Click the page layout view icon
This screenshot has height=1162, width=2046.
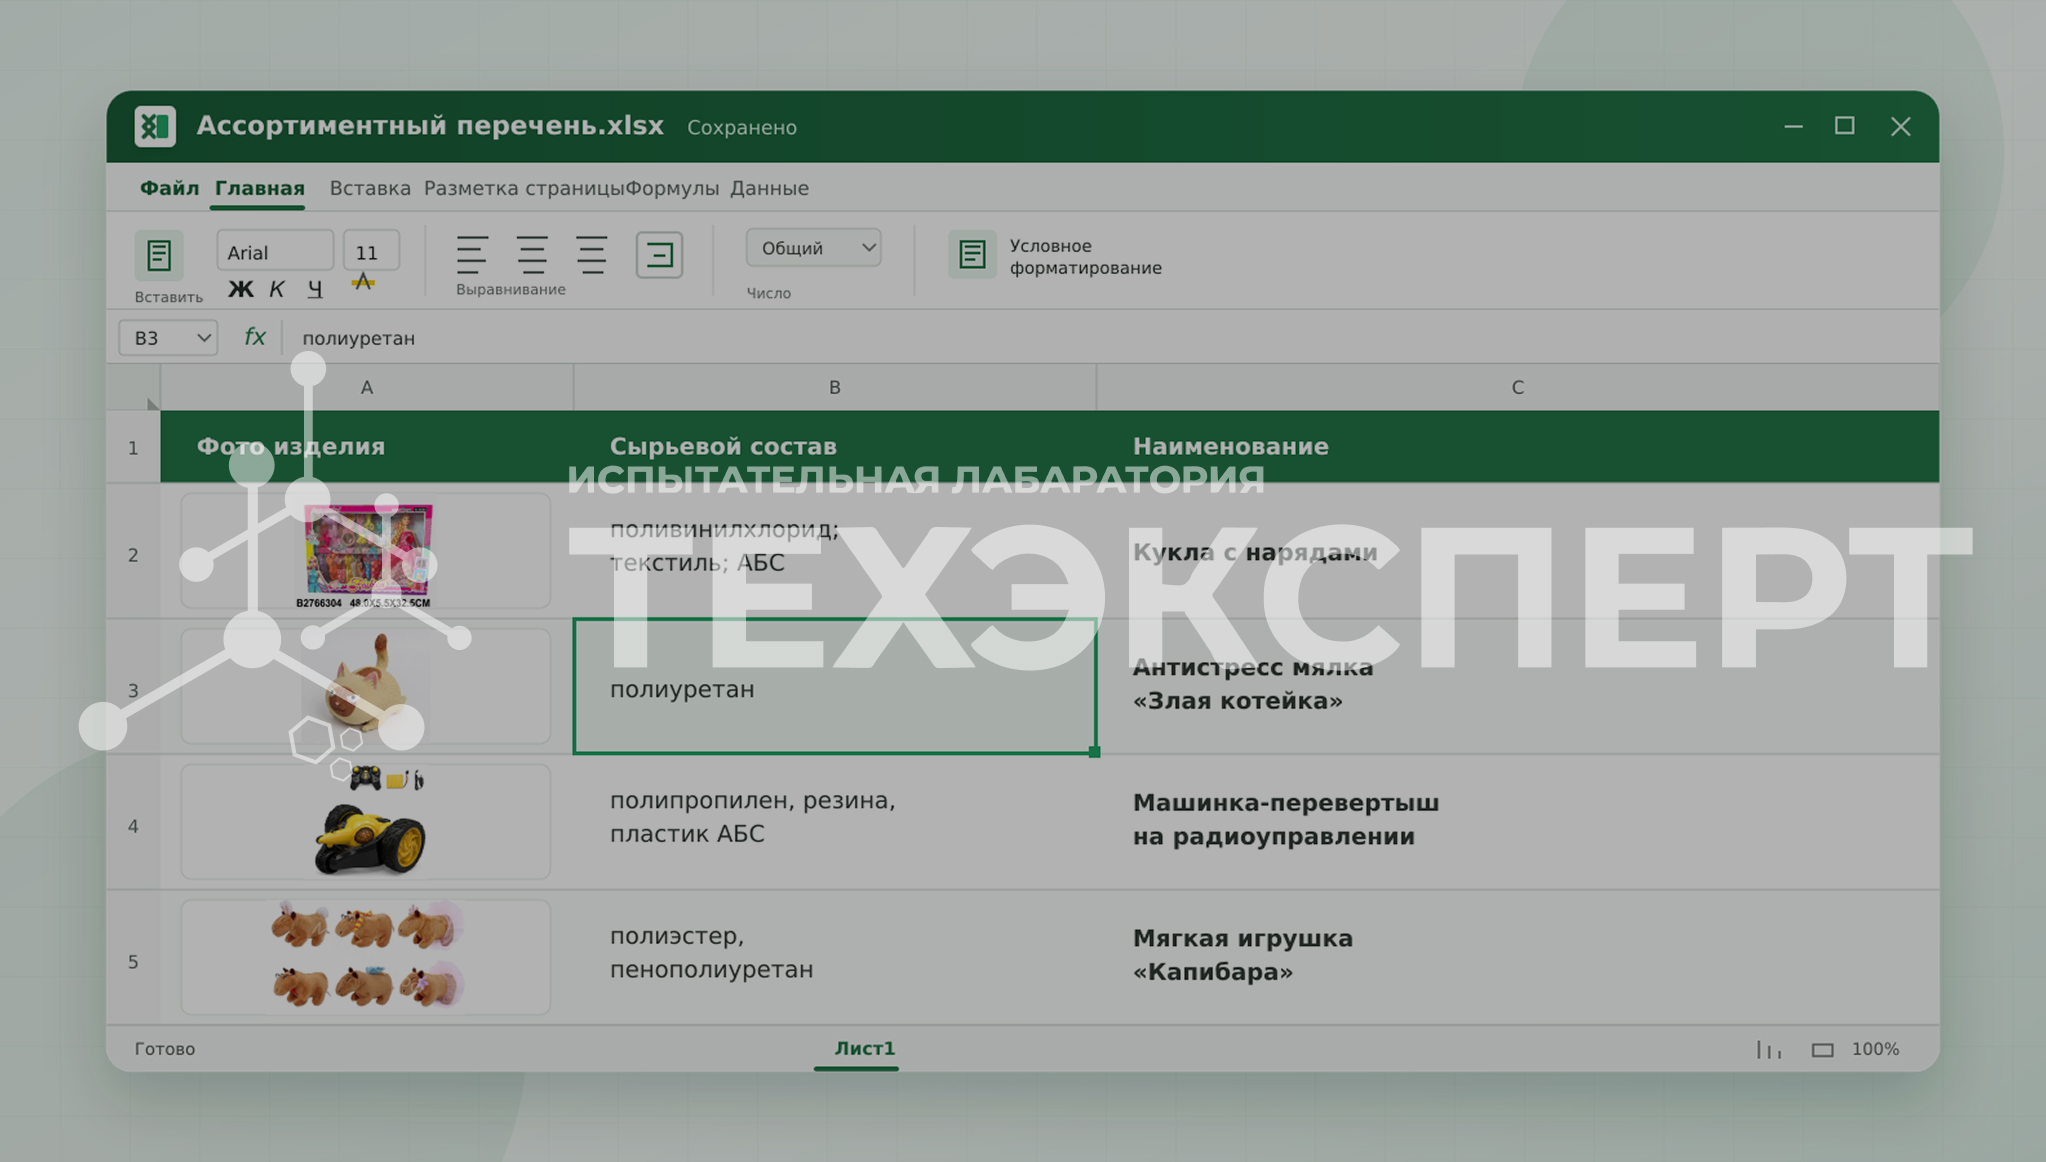tap(1822, 1050)
